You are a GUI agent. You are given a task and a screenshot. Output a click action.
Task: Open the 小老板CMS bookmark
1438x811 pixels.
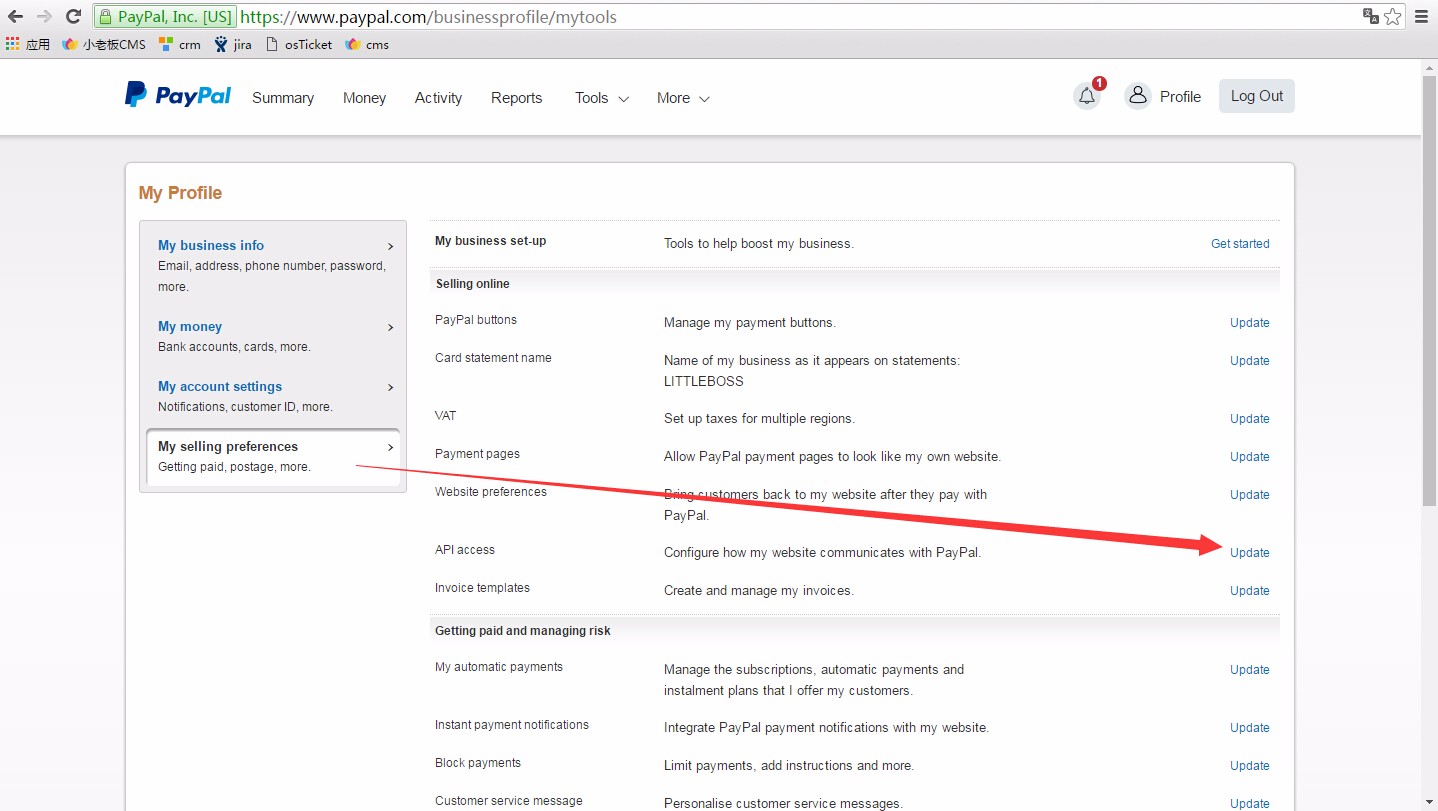point(104,44)
